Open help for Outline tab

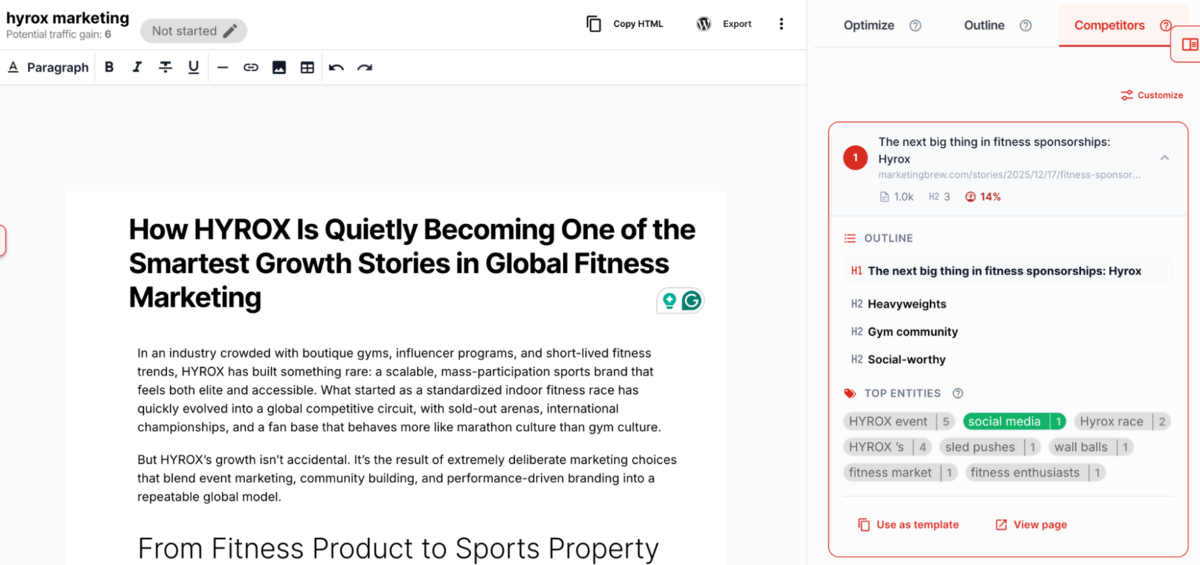tap(1025, 26)
